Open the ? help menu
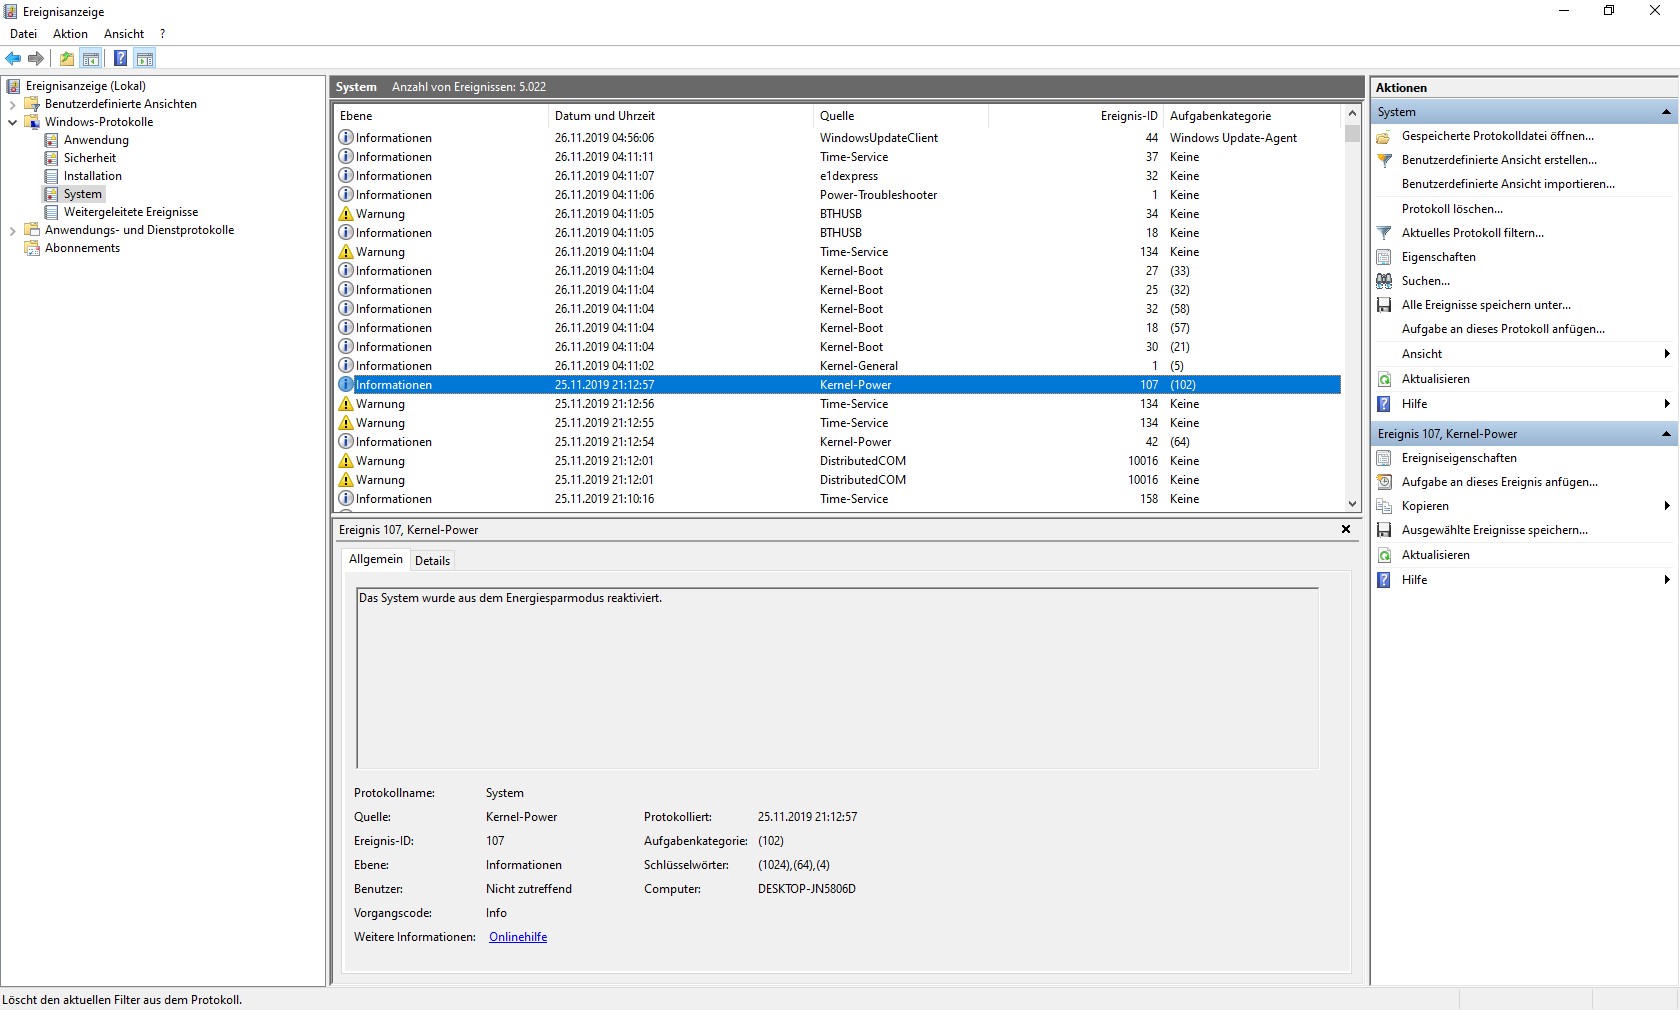This screenshot has height=1010, width=1680. (162, 34)
